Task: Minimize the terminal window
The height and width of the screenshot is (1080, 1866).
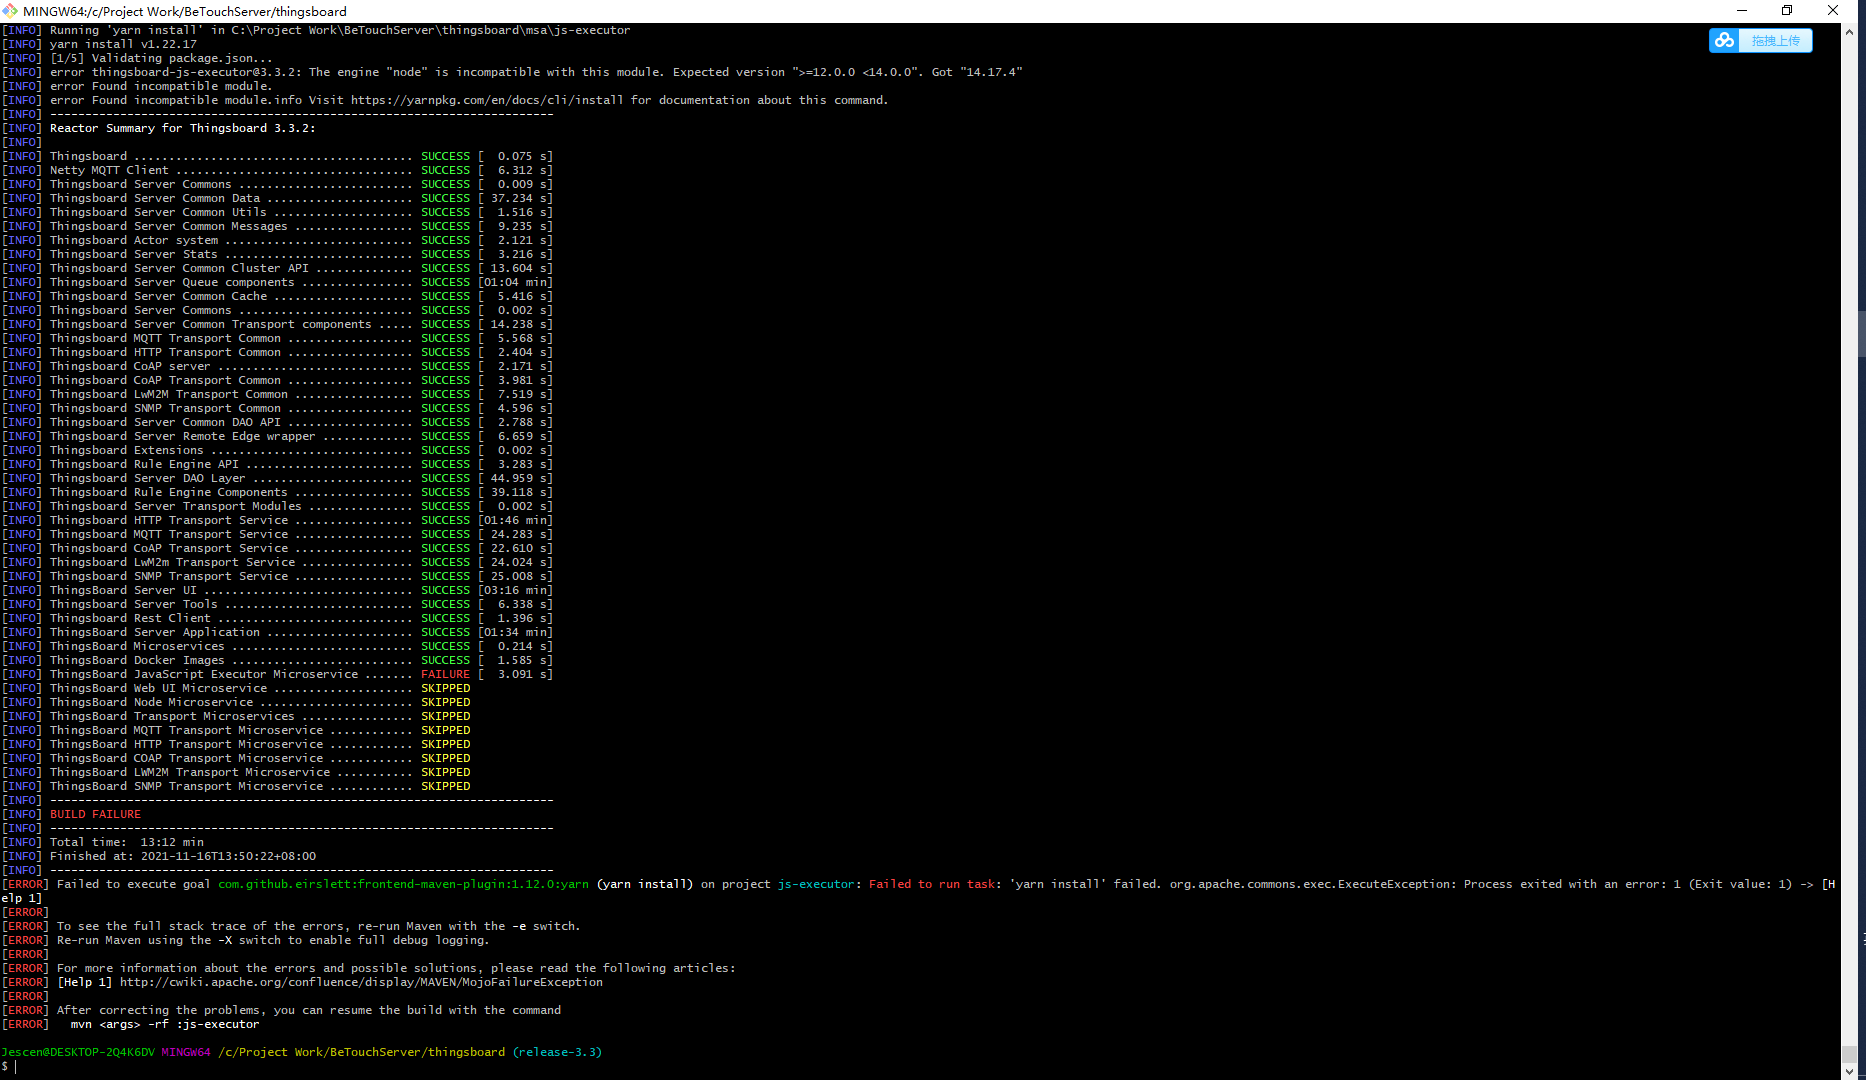Action: [x=1742, y=10]
